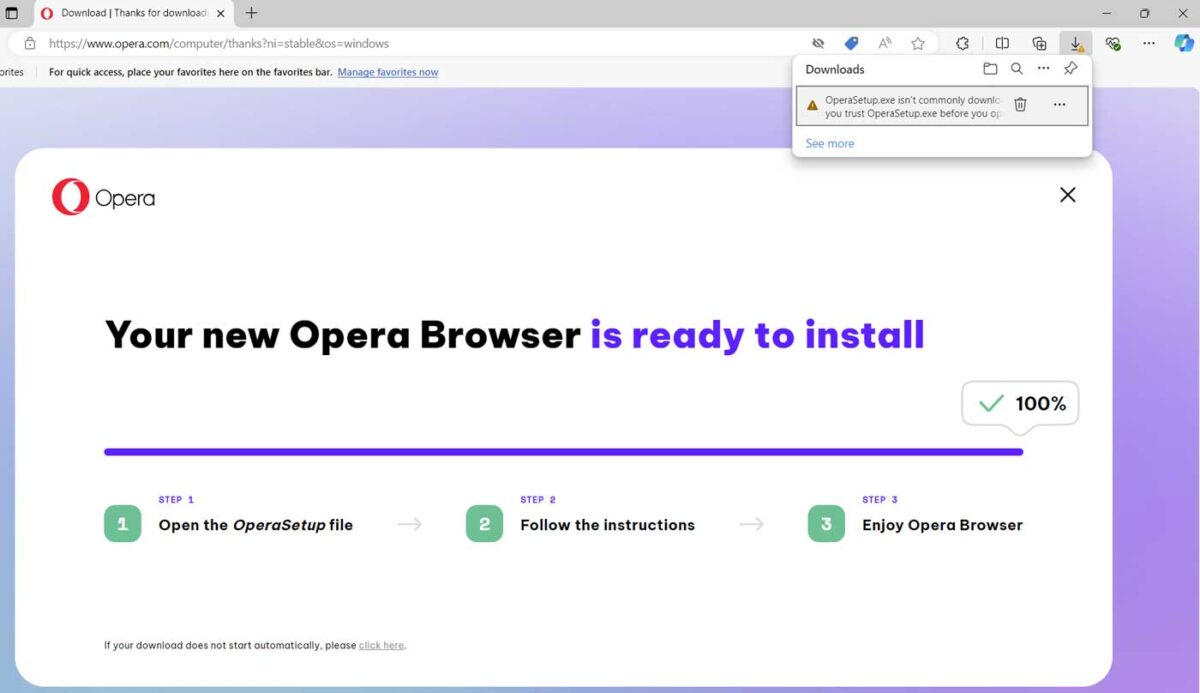
Task: Toggle split screen view
Action: tap(1002, 43)
